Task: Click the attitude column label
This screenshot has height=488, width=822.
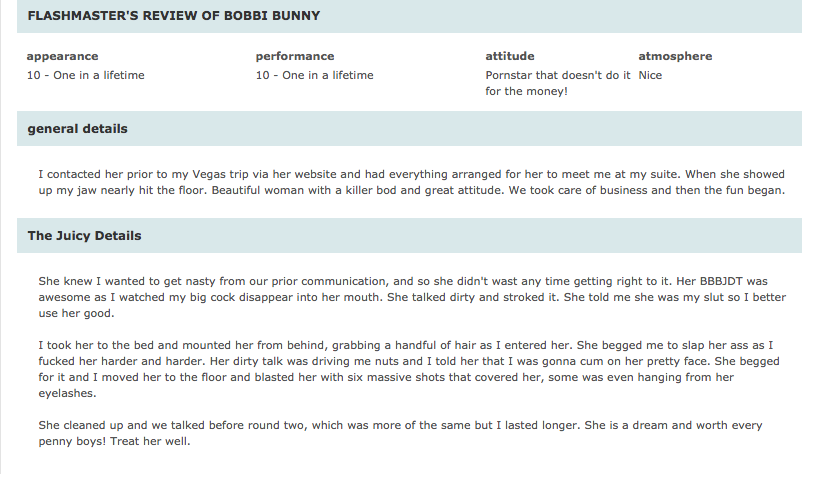Action: click(x=510, y=56)
